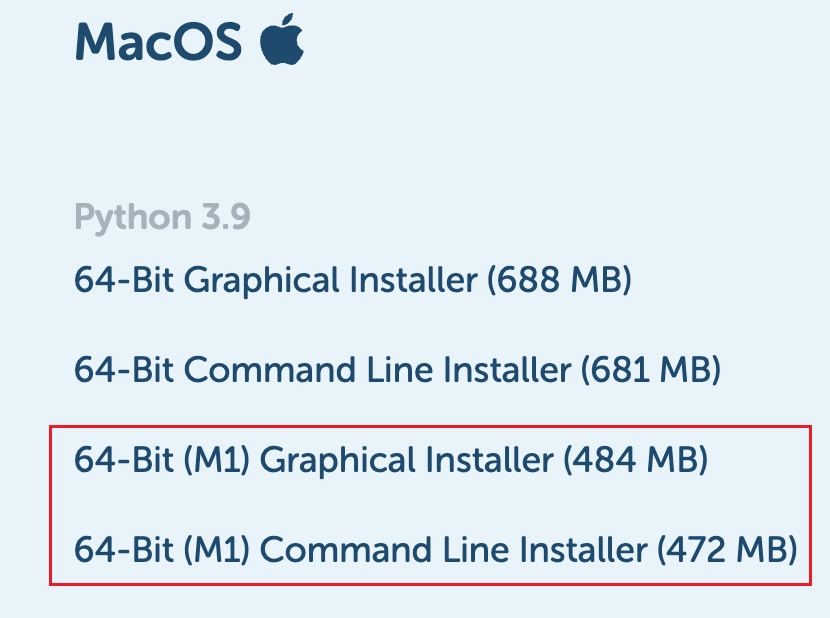Click the Apple logo icon
Image resolution: width=830 pixels, height=618 pixels.
(x=281, y=41)
